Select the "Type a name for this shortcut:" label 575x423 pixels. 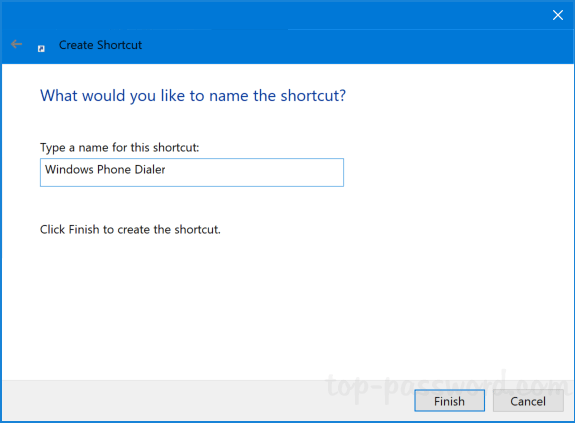point(120,148)
